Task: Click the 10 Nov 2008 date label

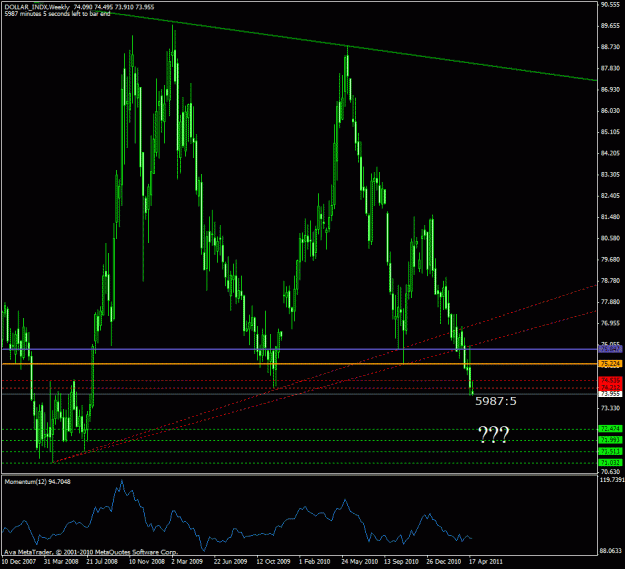Action: point(146,562)
